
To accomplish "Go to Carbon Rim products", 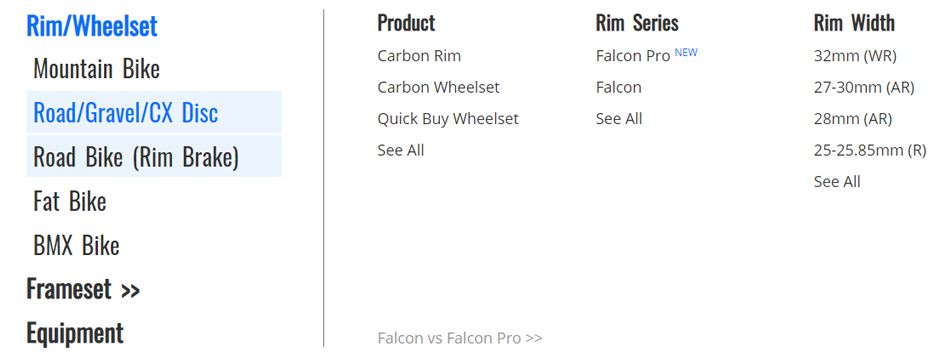I will point(419,56).
